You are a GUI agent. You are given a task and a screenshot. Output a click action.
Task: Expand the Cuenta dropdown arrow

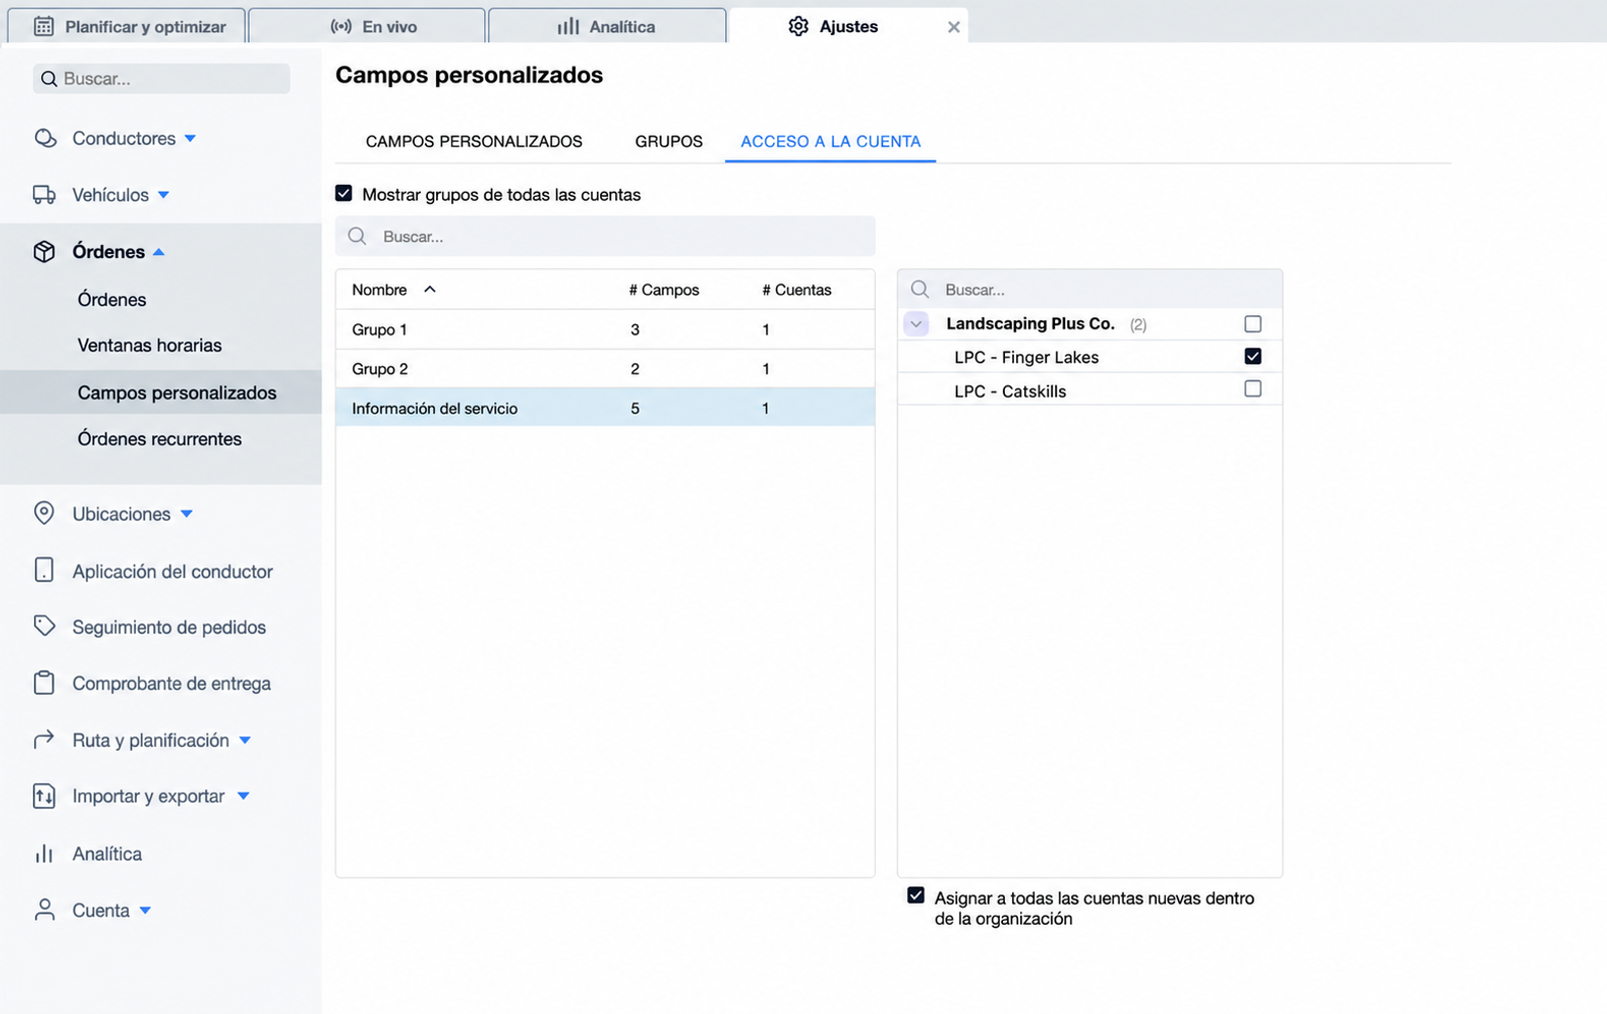[x=145, y=910]
